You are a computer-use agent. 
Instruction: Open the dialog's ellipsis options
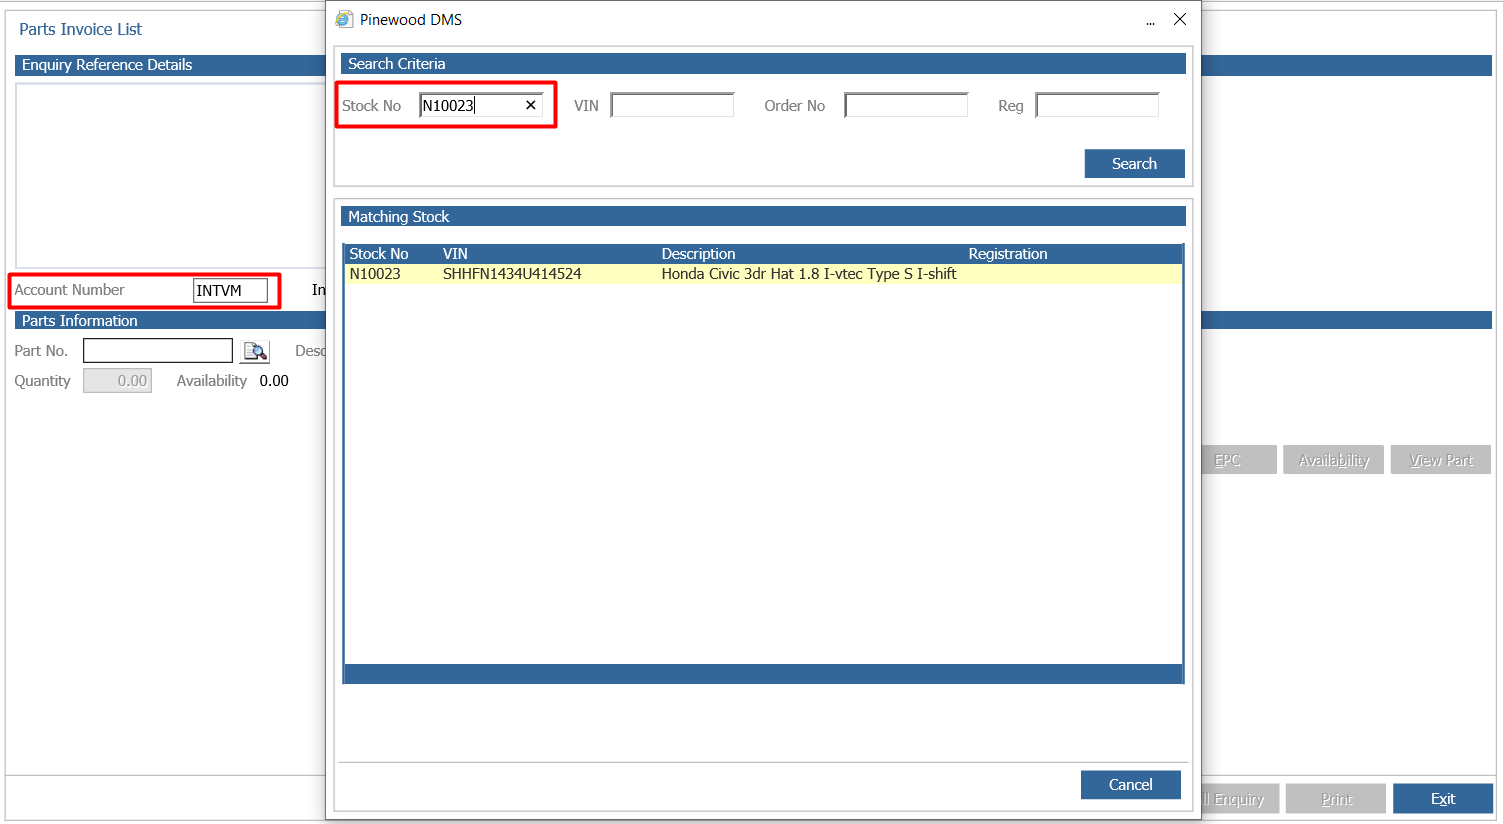pyautogui.click(x=1151, y=22)
